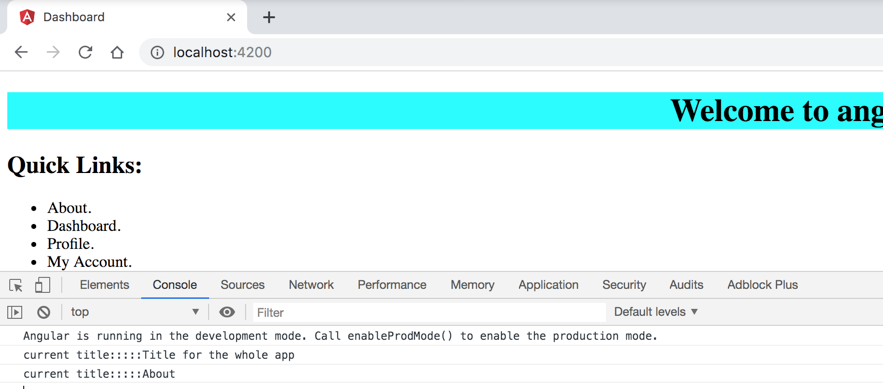Click the browser back arrow

[x=21, y=52]
